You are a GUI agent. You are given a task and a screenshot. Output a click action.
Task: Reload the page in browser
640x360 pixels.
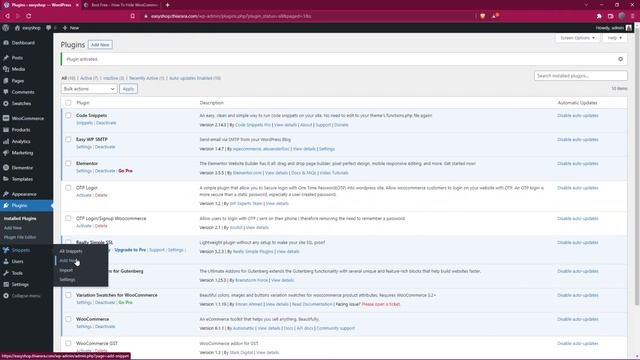point(29,16)
